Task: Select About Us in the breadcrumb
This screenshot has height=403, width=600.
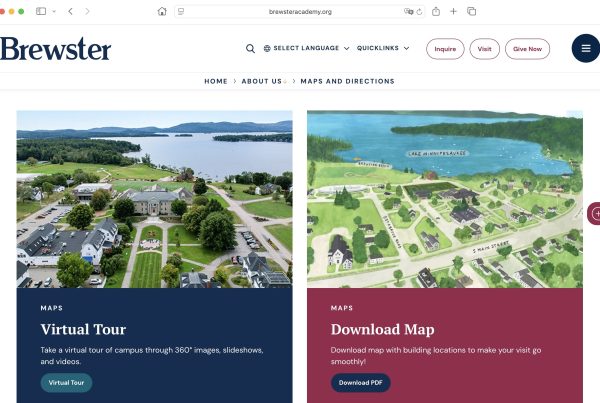Action: coord(261,81)
